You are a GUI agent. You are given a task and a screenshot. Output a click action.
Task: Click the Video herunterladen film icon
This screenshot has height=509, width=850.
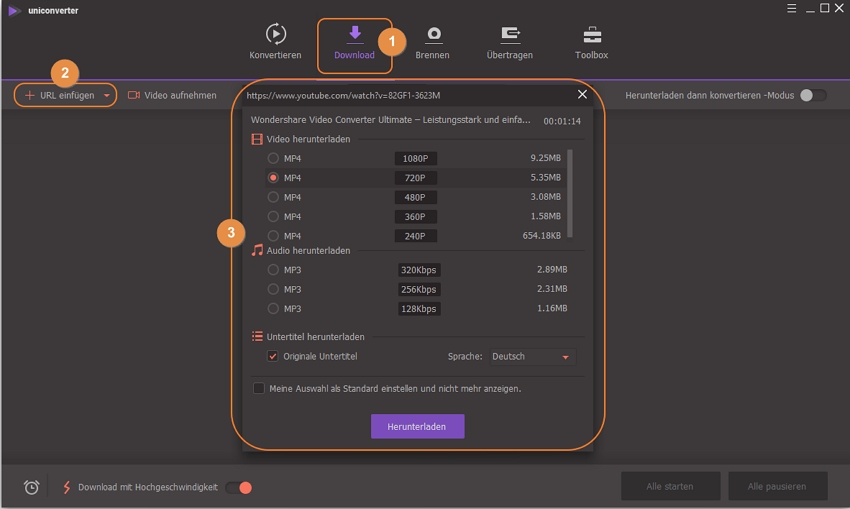257,139
